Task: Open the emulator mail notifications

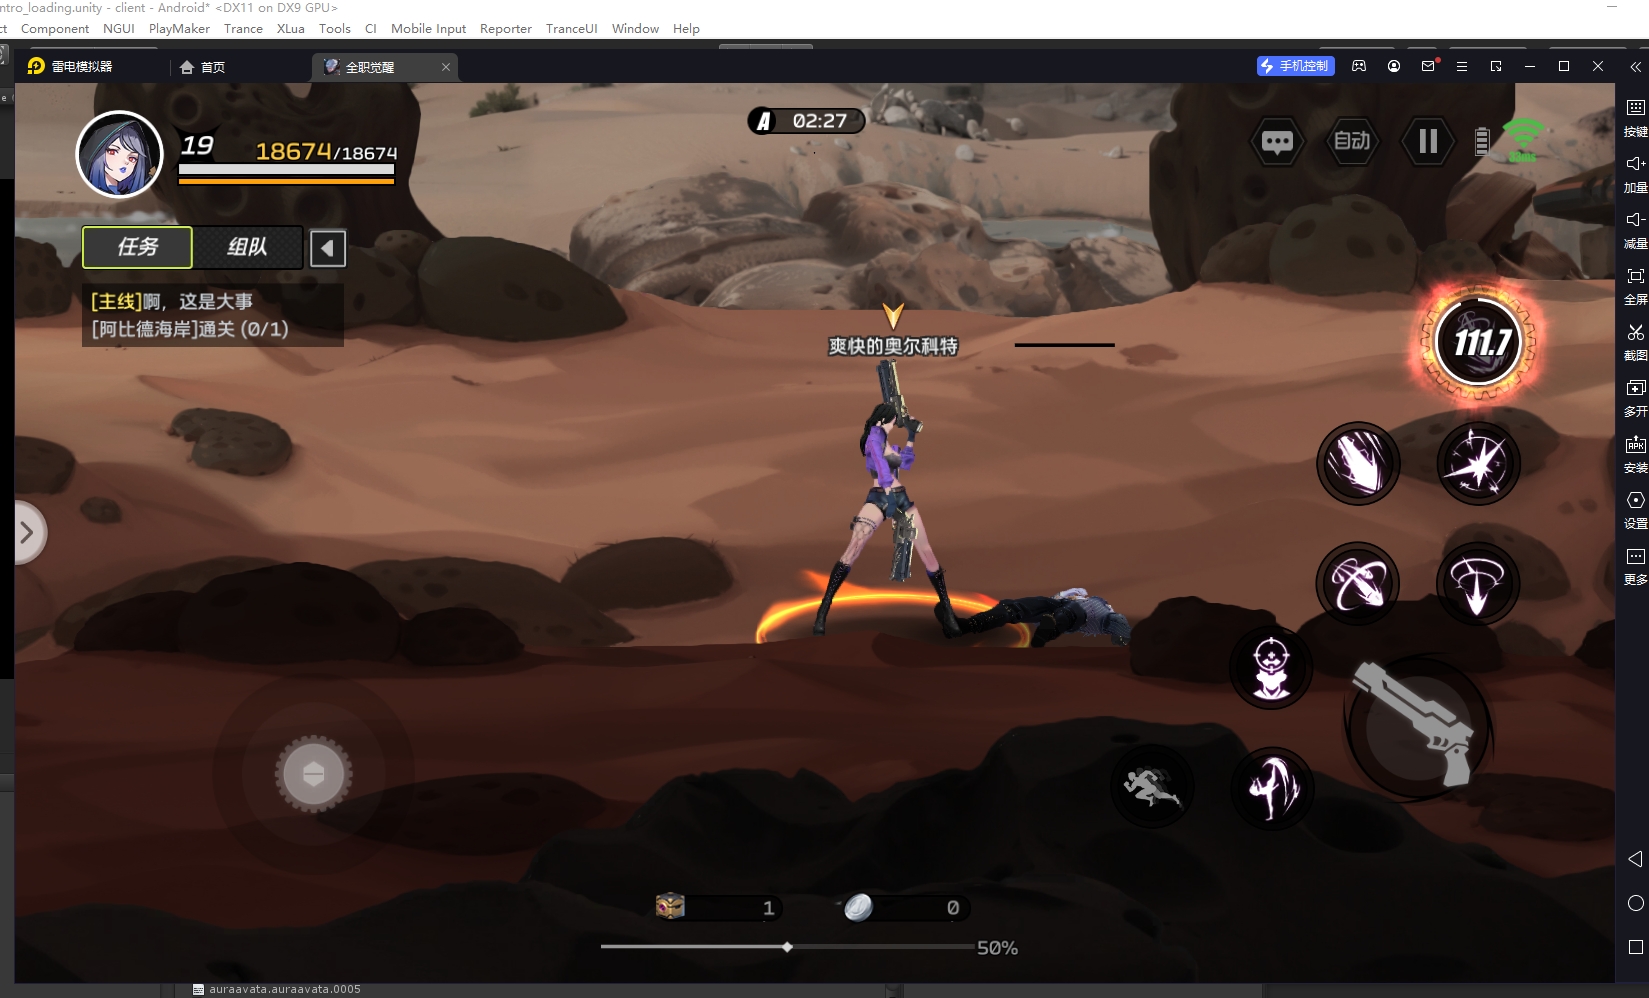Action: click(x=1428, y=66)
